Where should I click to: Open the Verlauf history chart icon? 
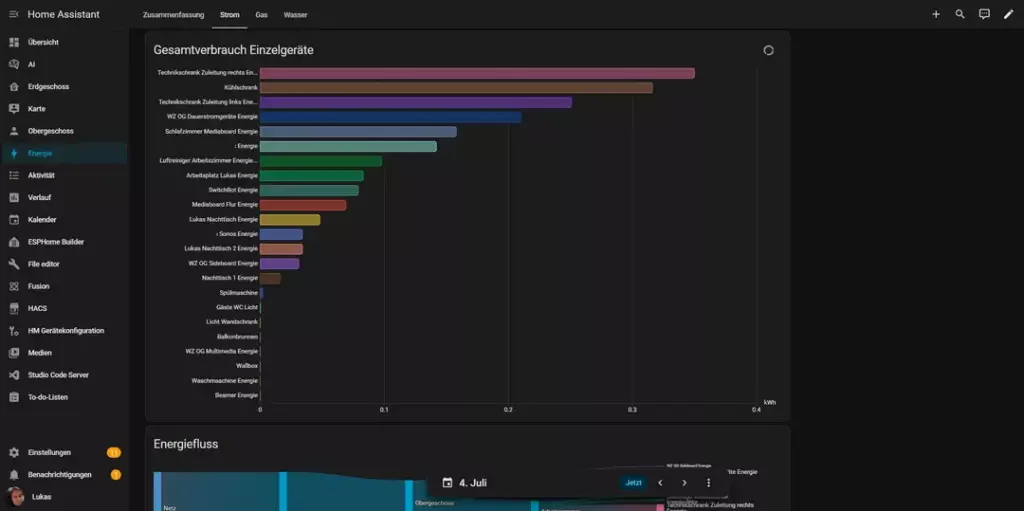click(x=14, y=197)
